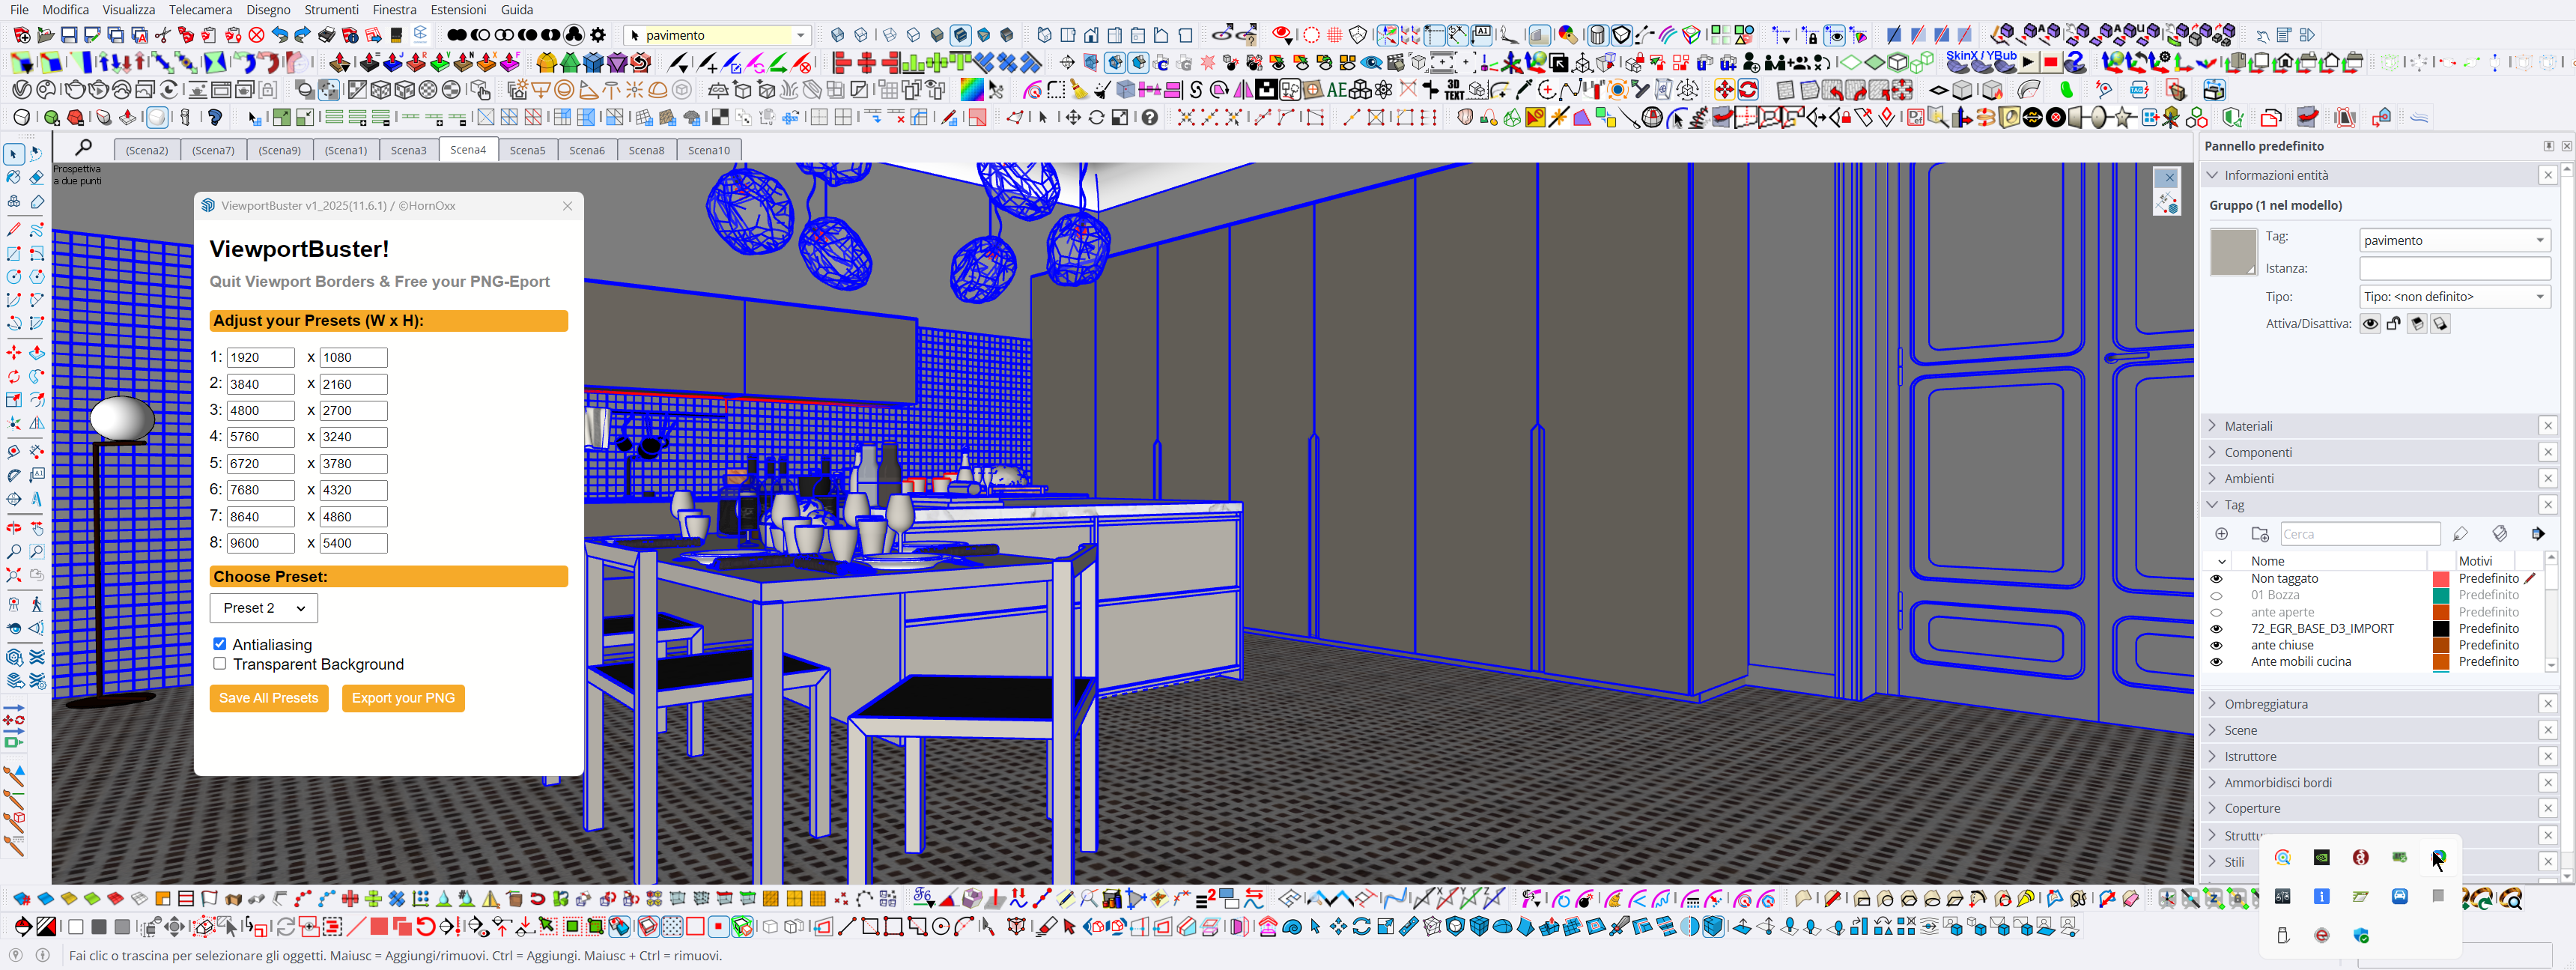Disable Antialiasing in ViewportBuster
2576x970 pixels.
220,644
